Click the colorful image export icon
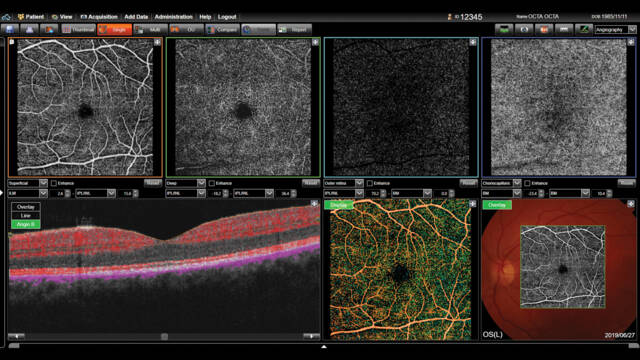The height and width of the screenshot is (360, 640). [x=49, y=29]
